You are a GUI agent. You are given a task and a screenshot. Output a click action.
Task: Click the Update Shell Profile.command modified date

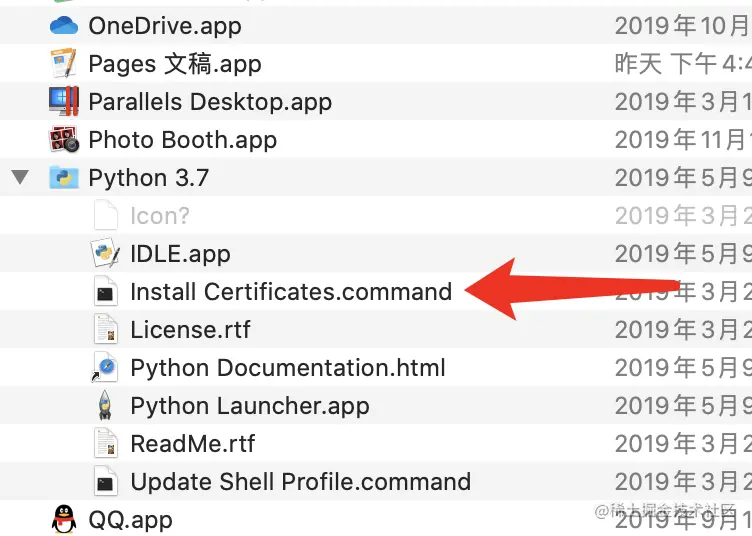tap(683, 481)
